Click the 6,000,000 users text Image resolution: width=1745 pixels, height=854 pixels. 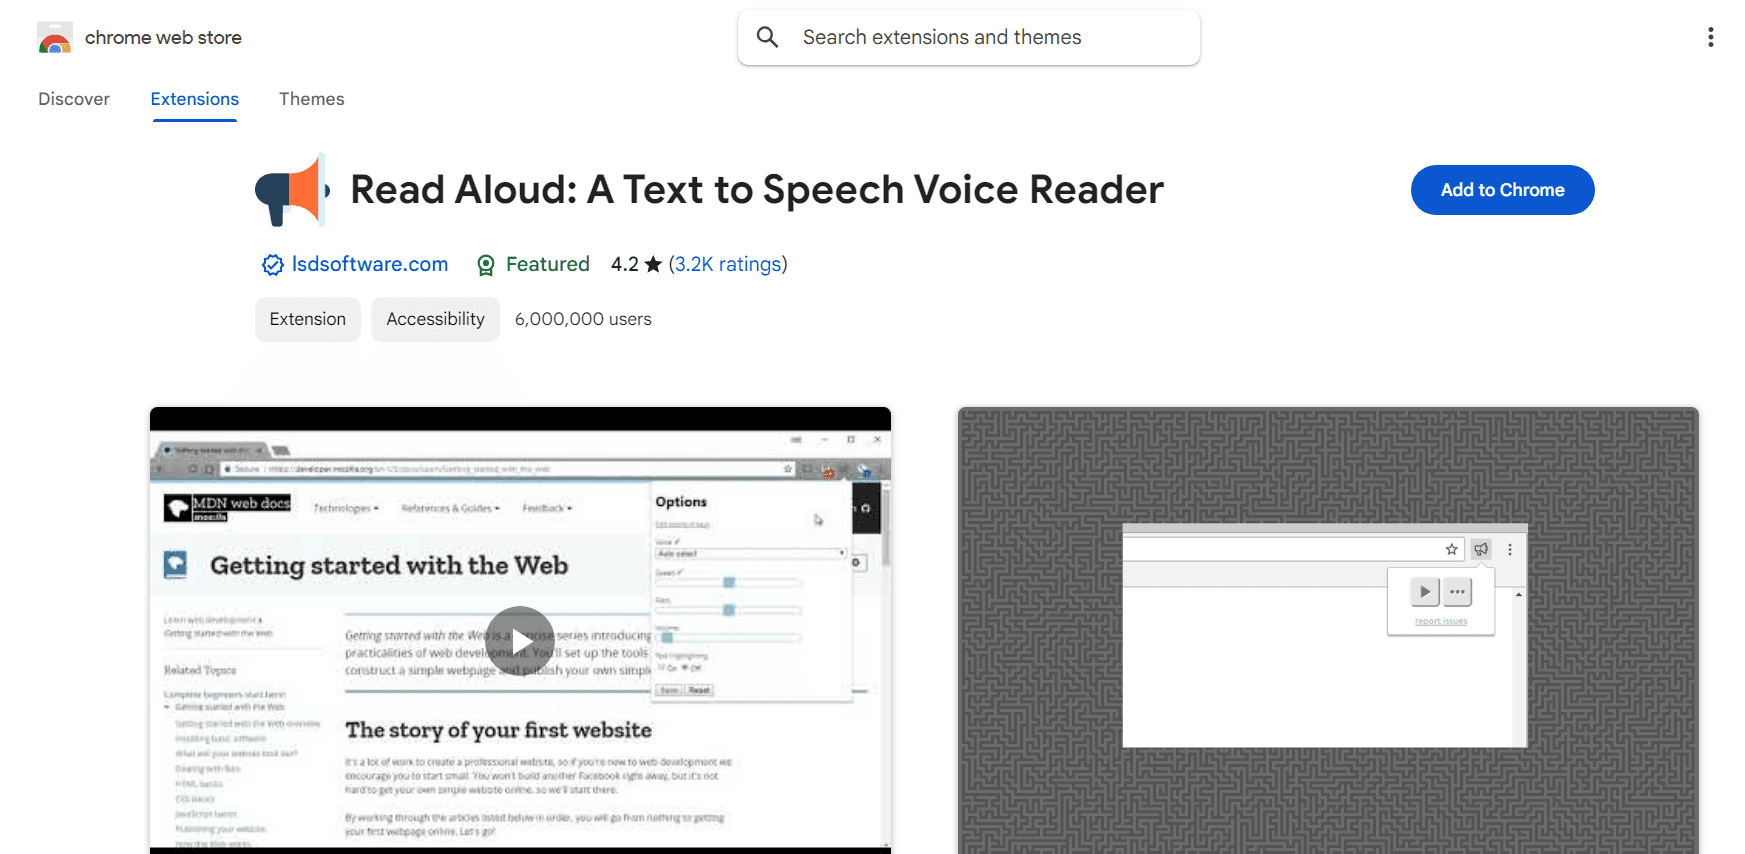(x=583, y=319)
